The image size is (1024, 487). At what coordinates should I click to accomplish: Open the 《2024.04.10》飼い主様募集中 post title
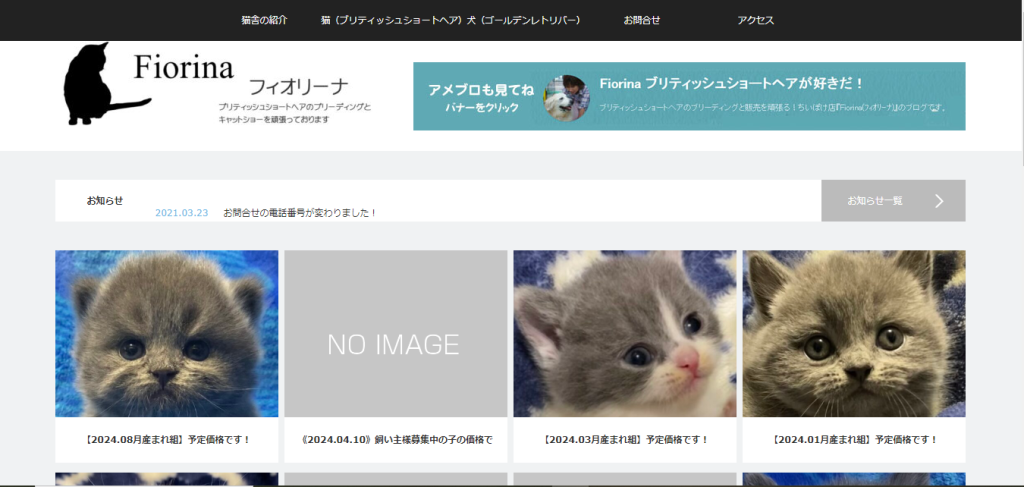point(396,439)
